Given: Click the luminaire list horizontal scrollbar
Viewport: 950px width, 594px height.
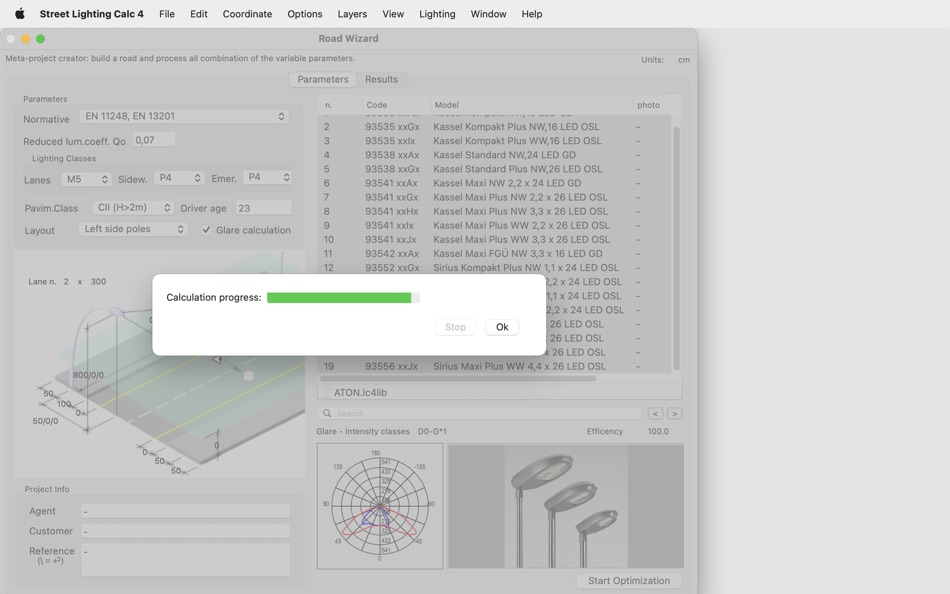Looking at the screenshot, I should 458,378.
